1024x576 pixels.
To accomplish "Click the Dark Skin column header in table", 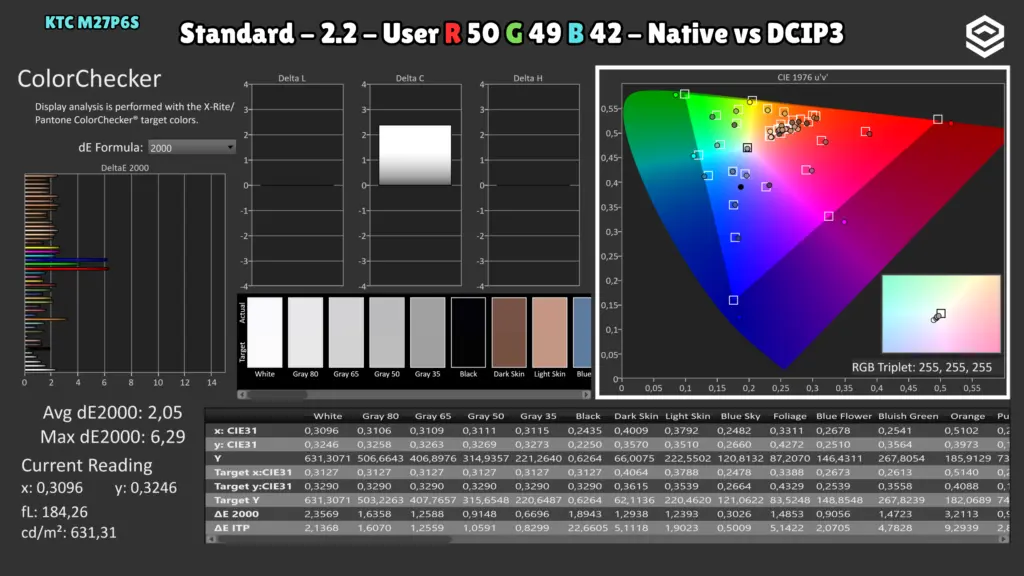I will tap(635, 416).
